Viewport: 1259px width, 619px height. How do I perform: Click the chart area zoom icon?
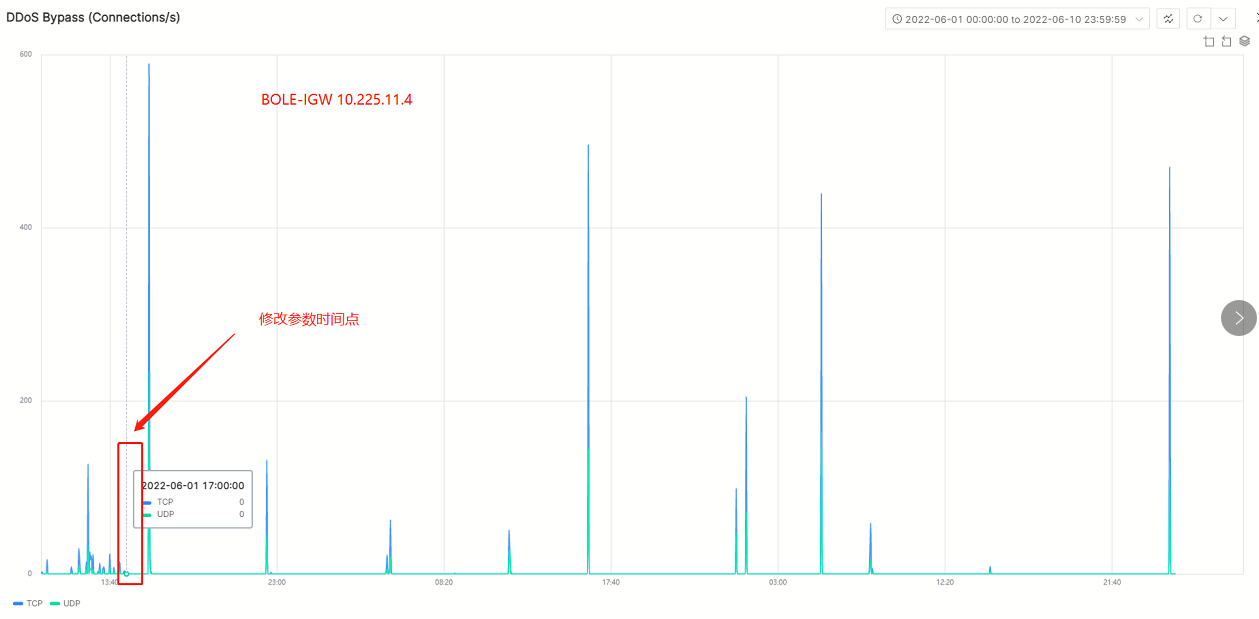pos(1209,41)
